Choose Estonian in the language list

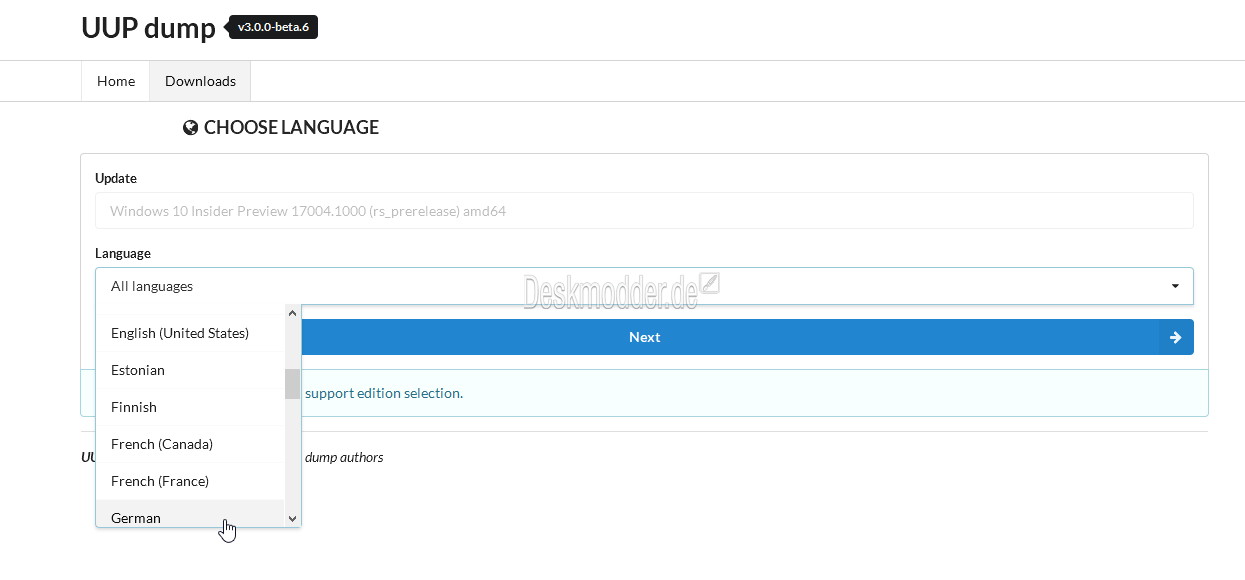click(190, 370)
